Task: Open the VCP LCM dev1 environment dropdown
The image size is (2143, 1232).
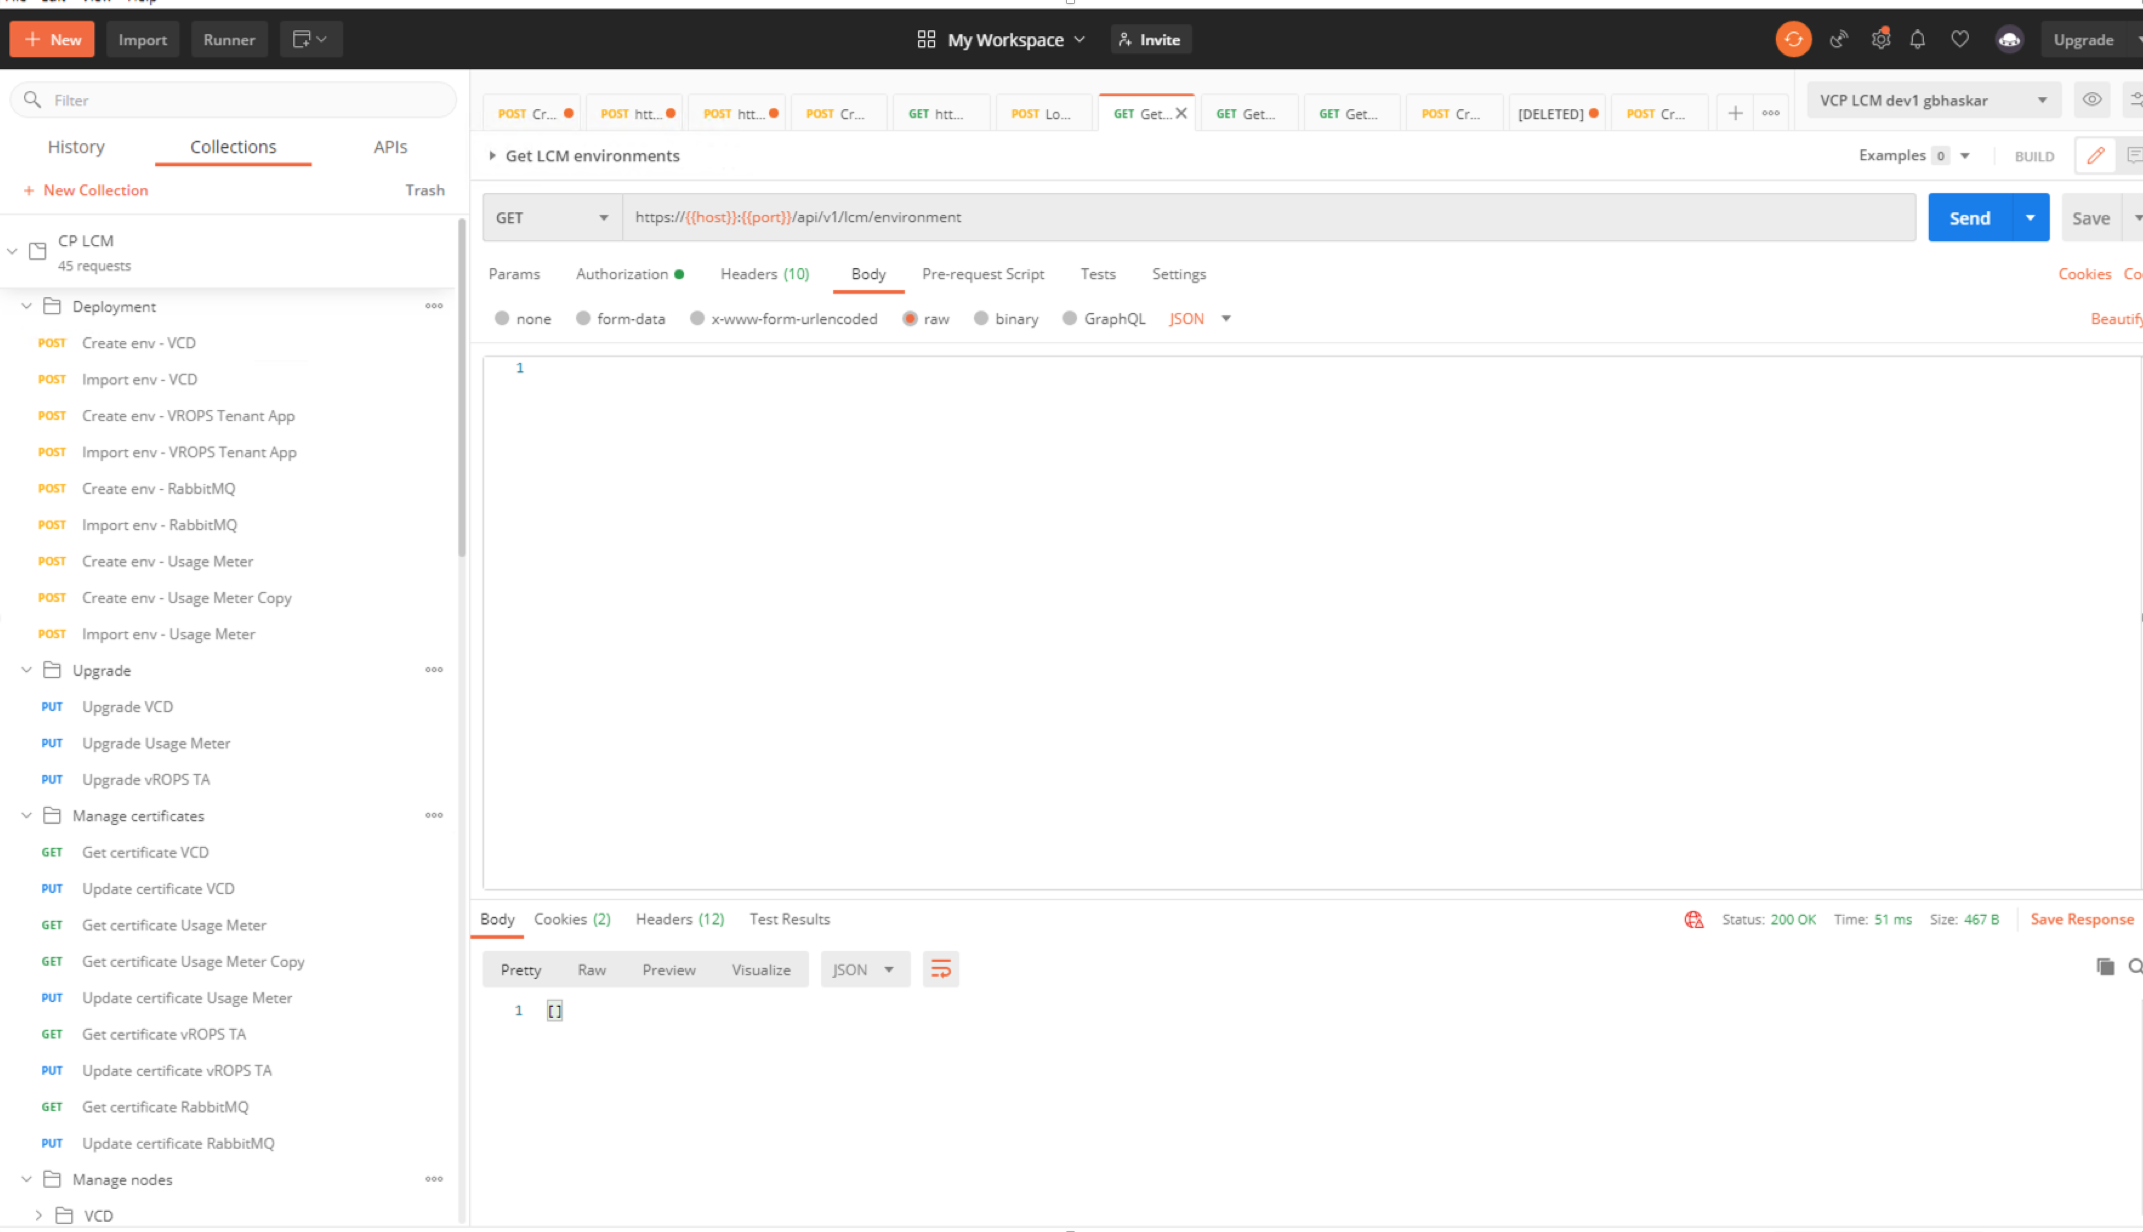Action: [1932, 101]
